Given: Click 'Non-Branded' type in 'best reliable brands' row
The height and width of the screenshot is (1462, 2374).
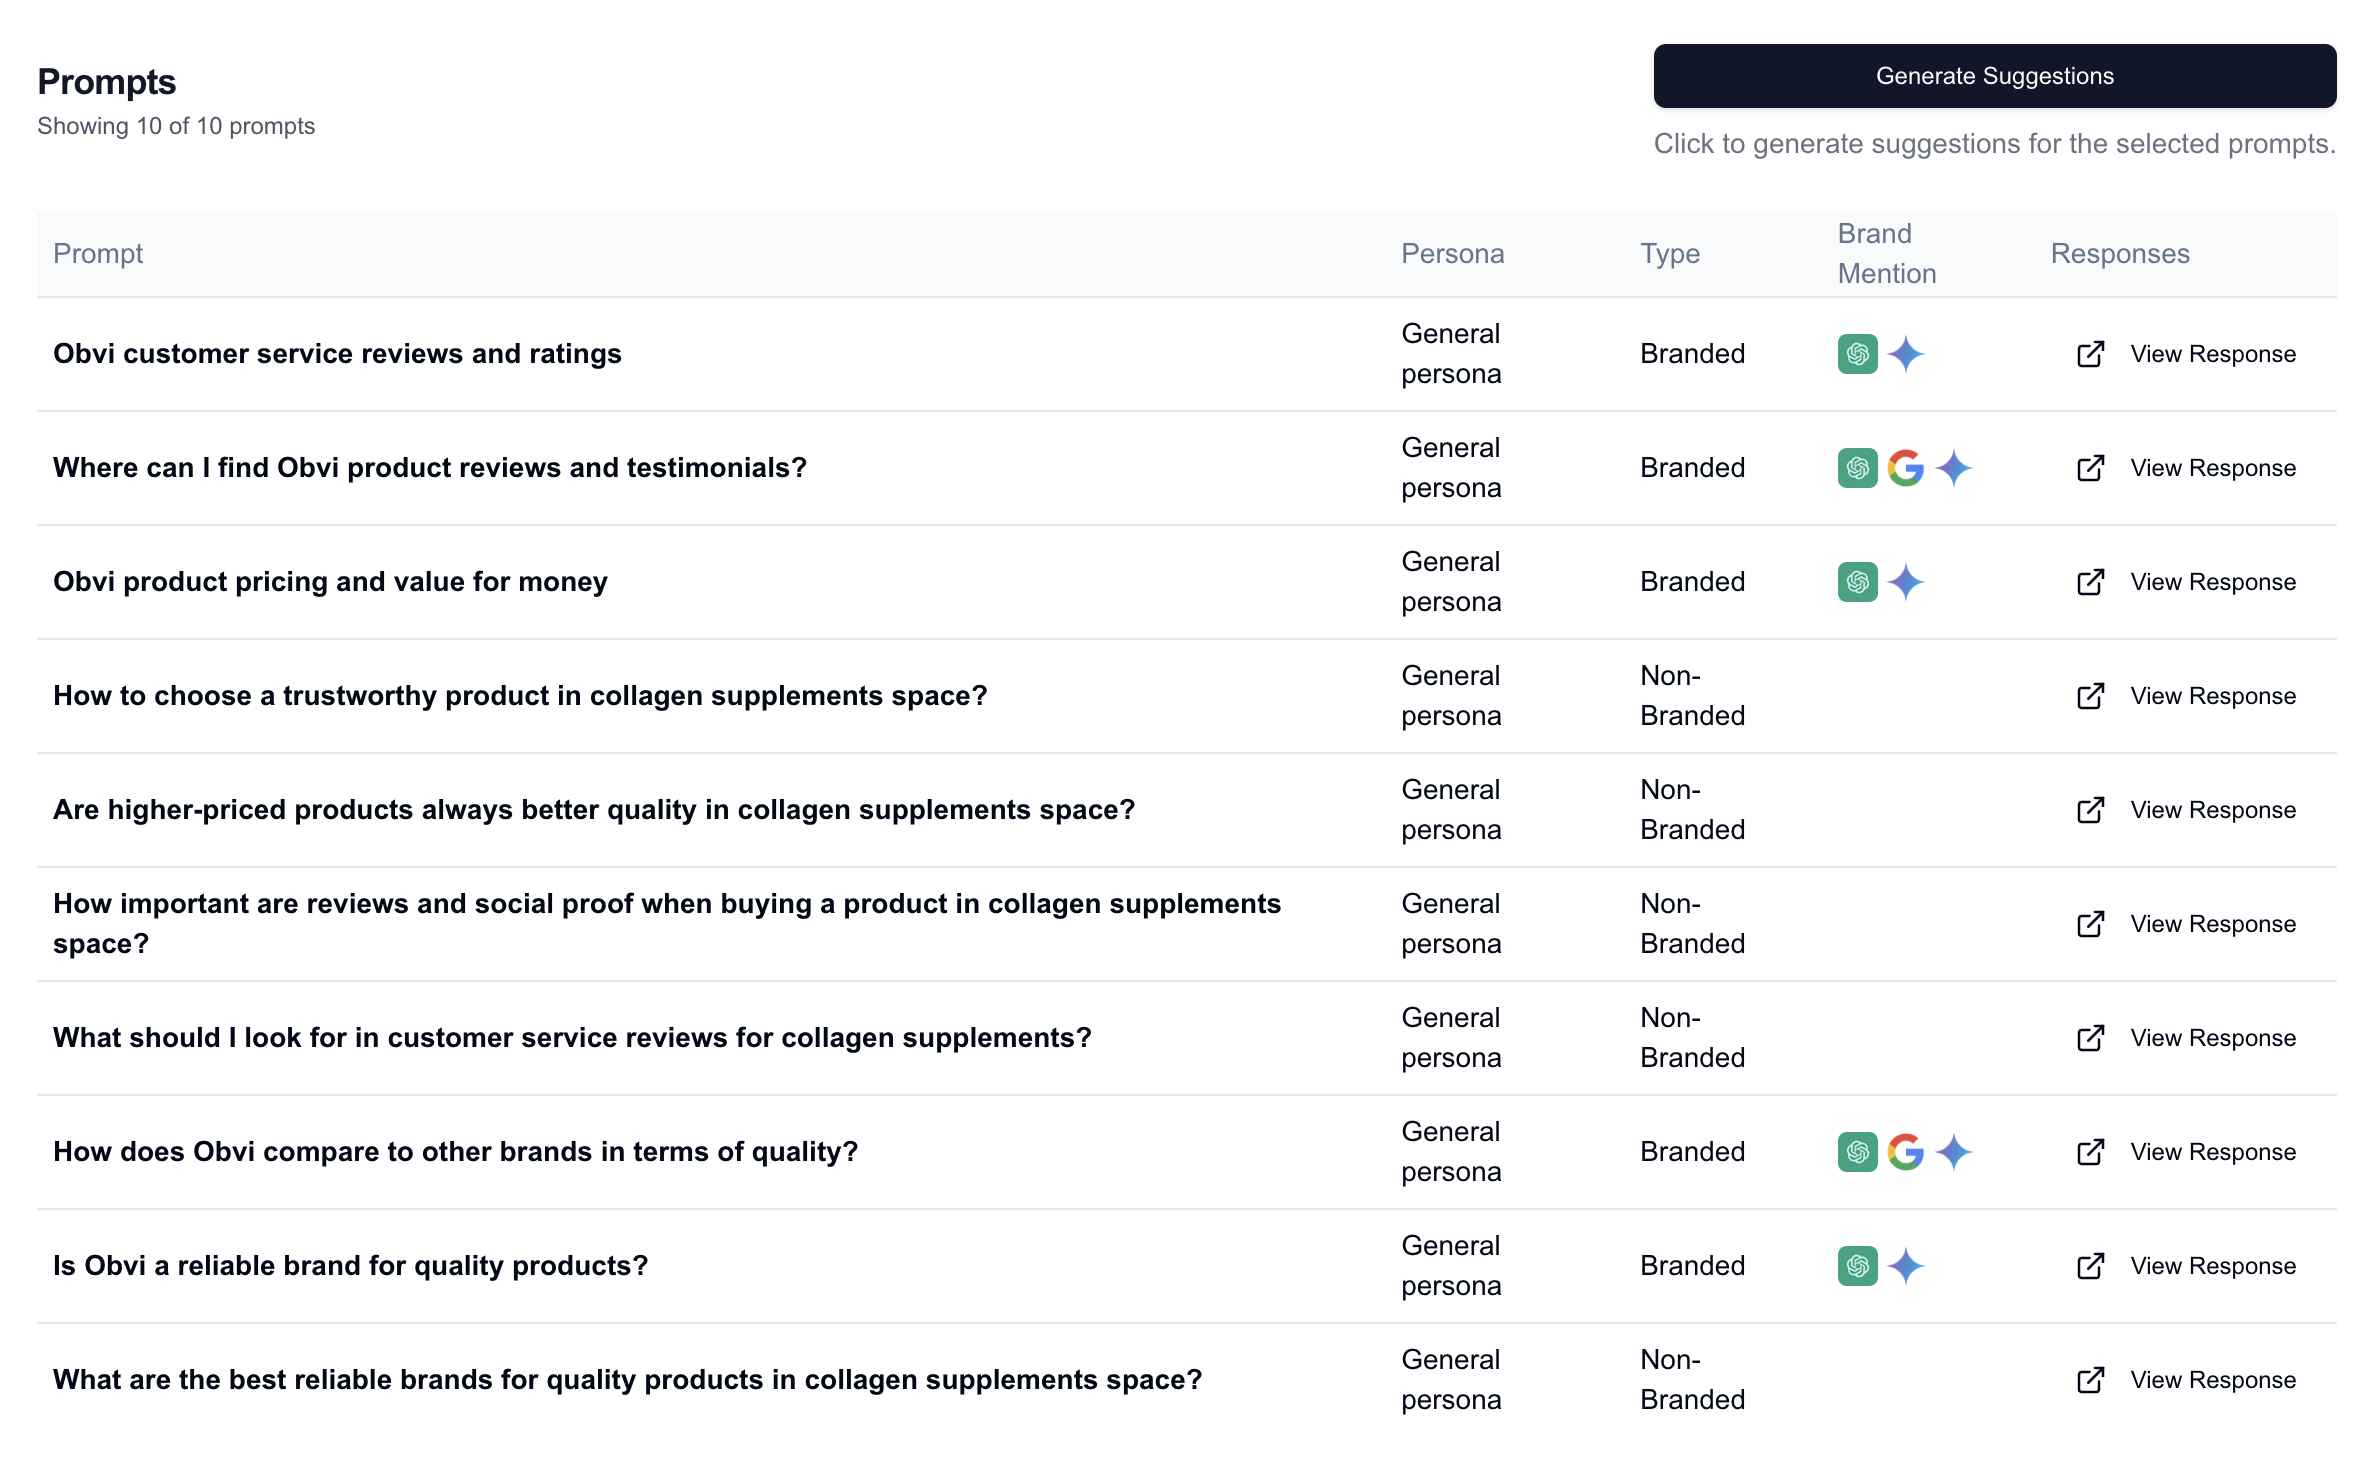Looking at the screenshot, I should [1692, 1380].
